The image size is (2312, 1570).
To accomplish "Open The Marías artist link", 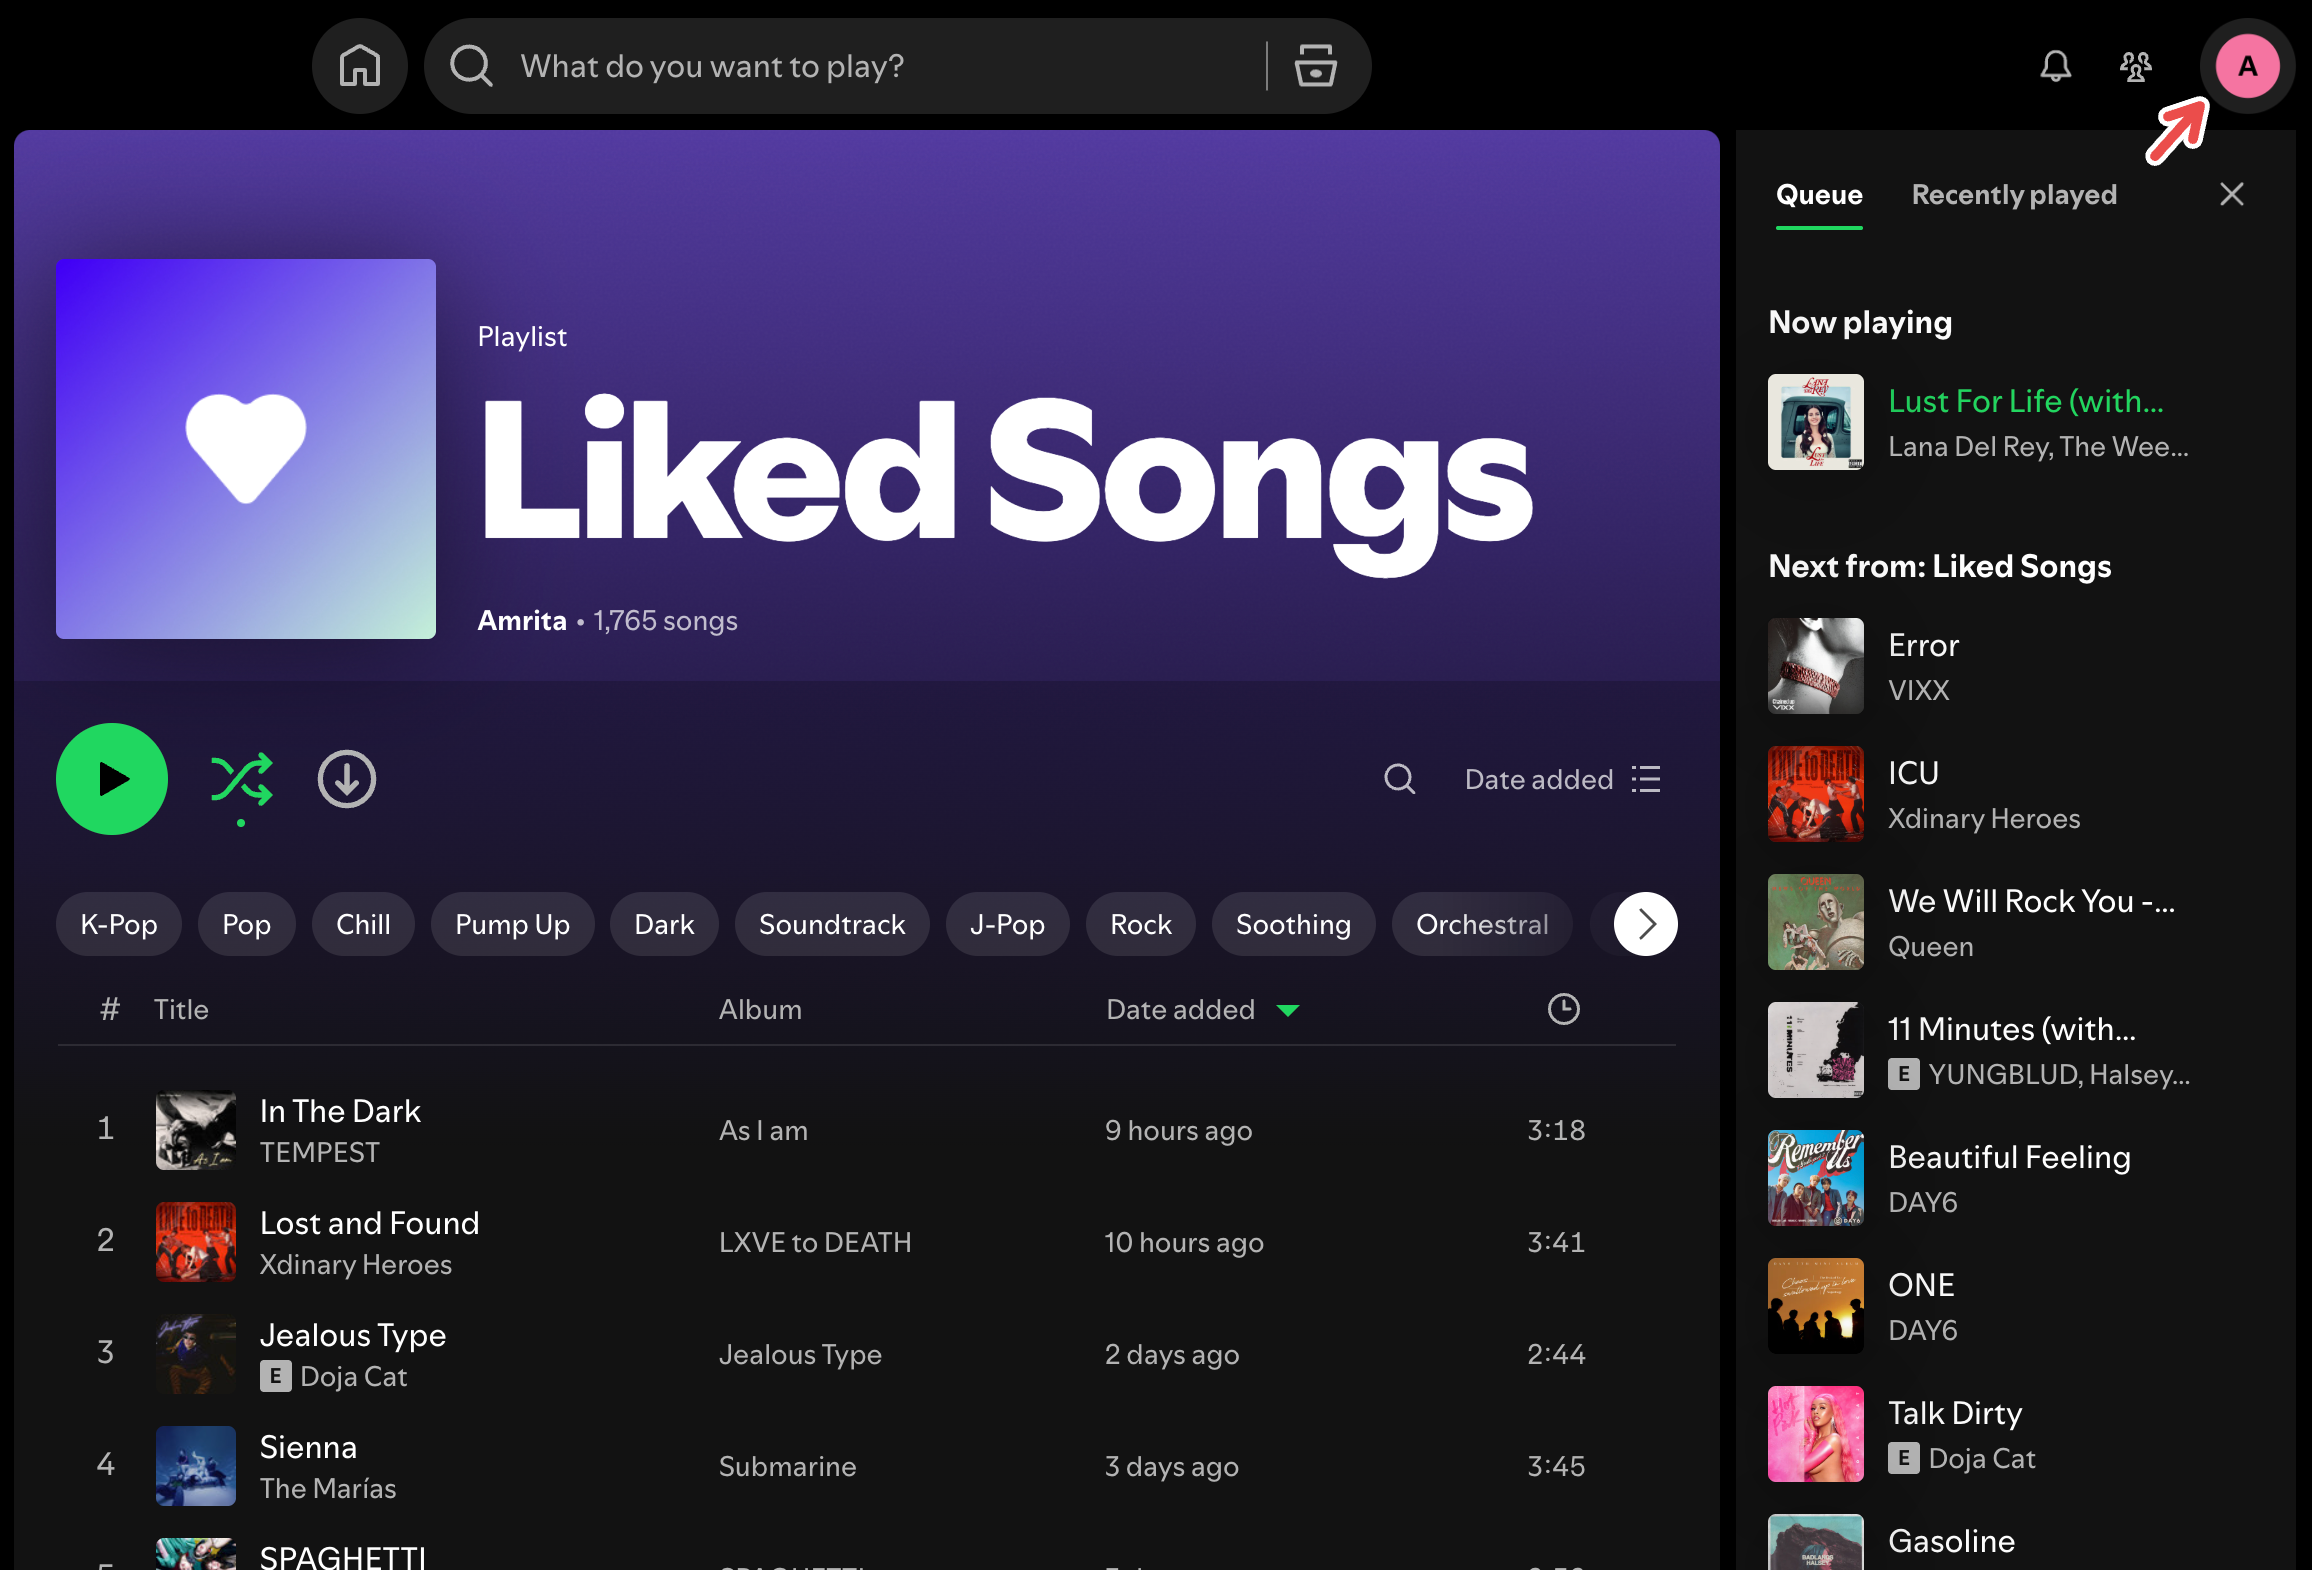I will (328, 1488).
